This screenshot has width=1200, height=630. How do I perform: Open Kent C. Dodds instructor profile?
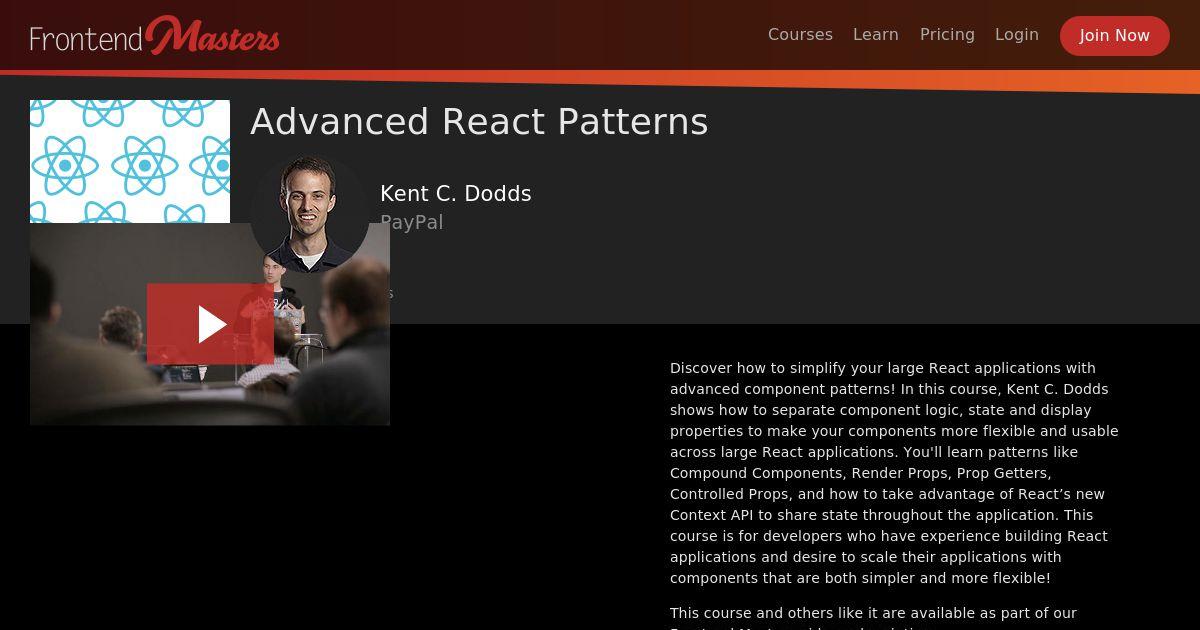(456, 194)
